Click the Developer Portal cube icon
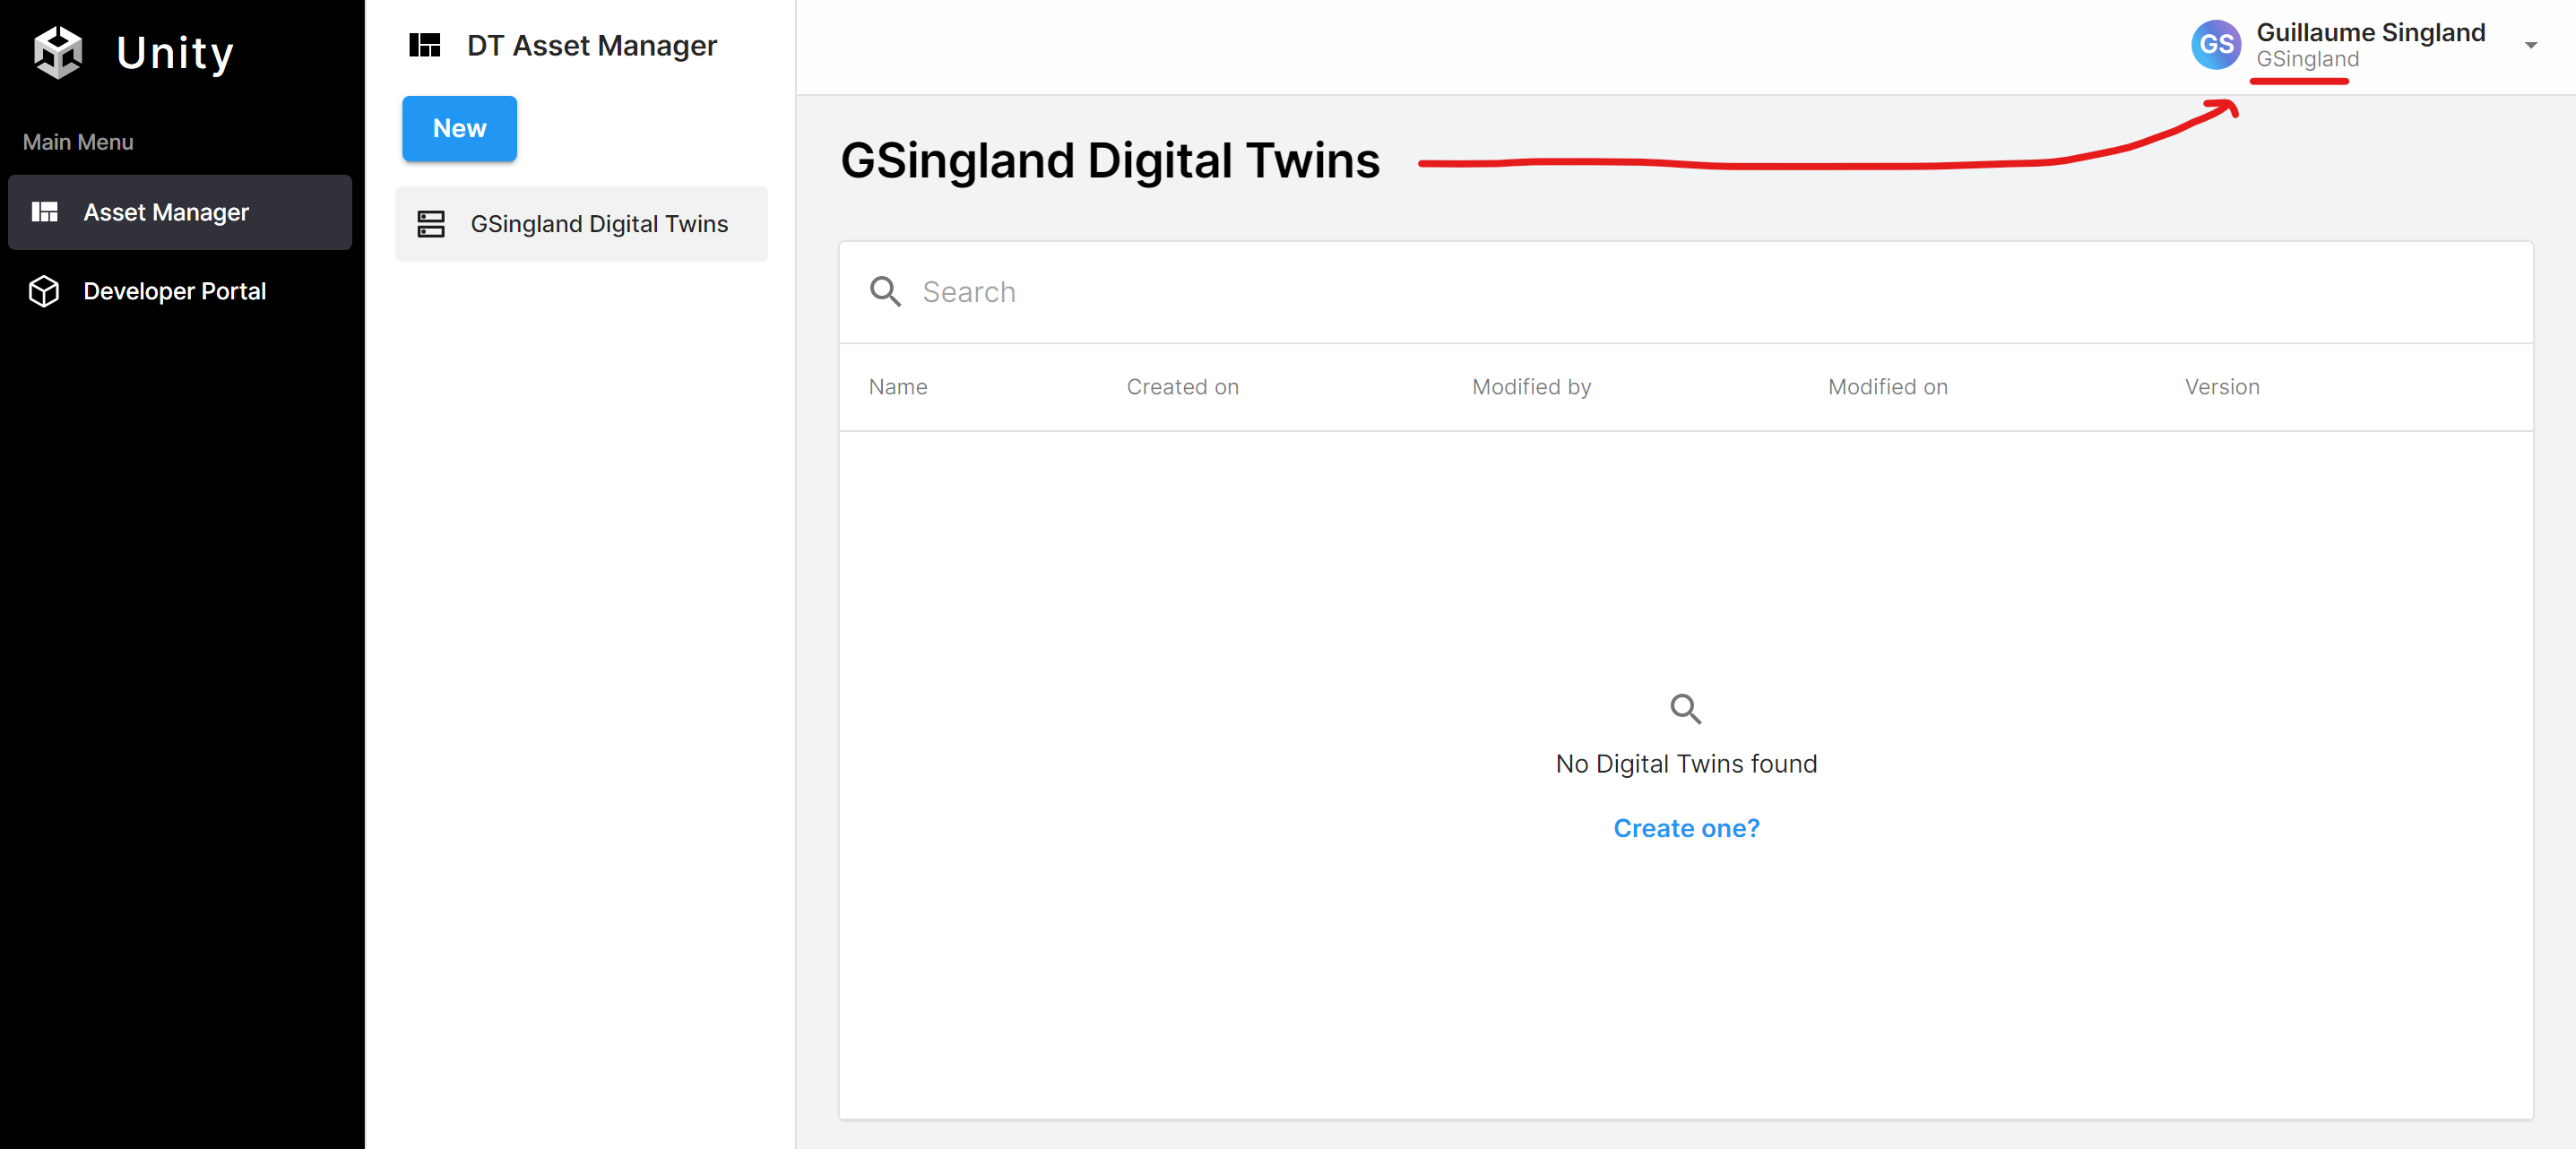 pos(44,291)
